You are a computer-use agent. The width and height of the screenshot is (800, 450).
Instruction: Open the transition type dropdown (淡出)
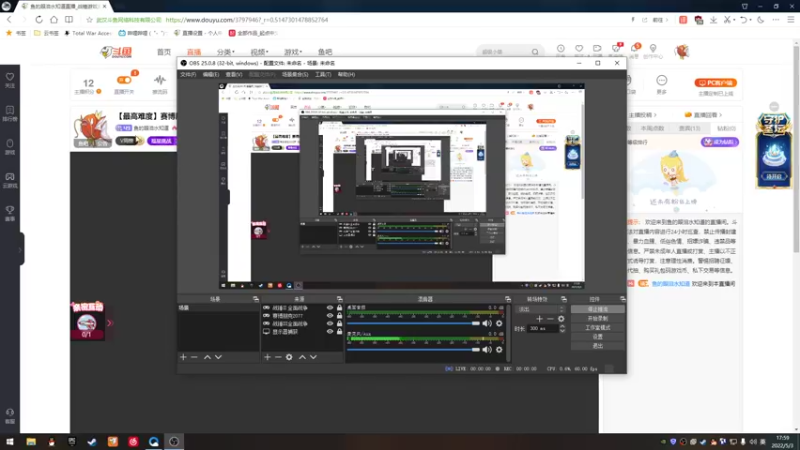point(541,309)
